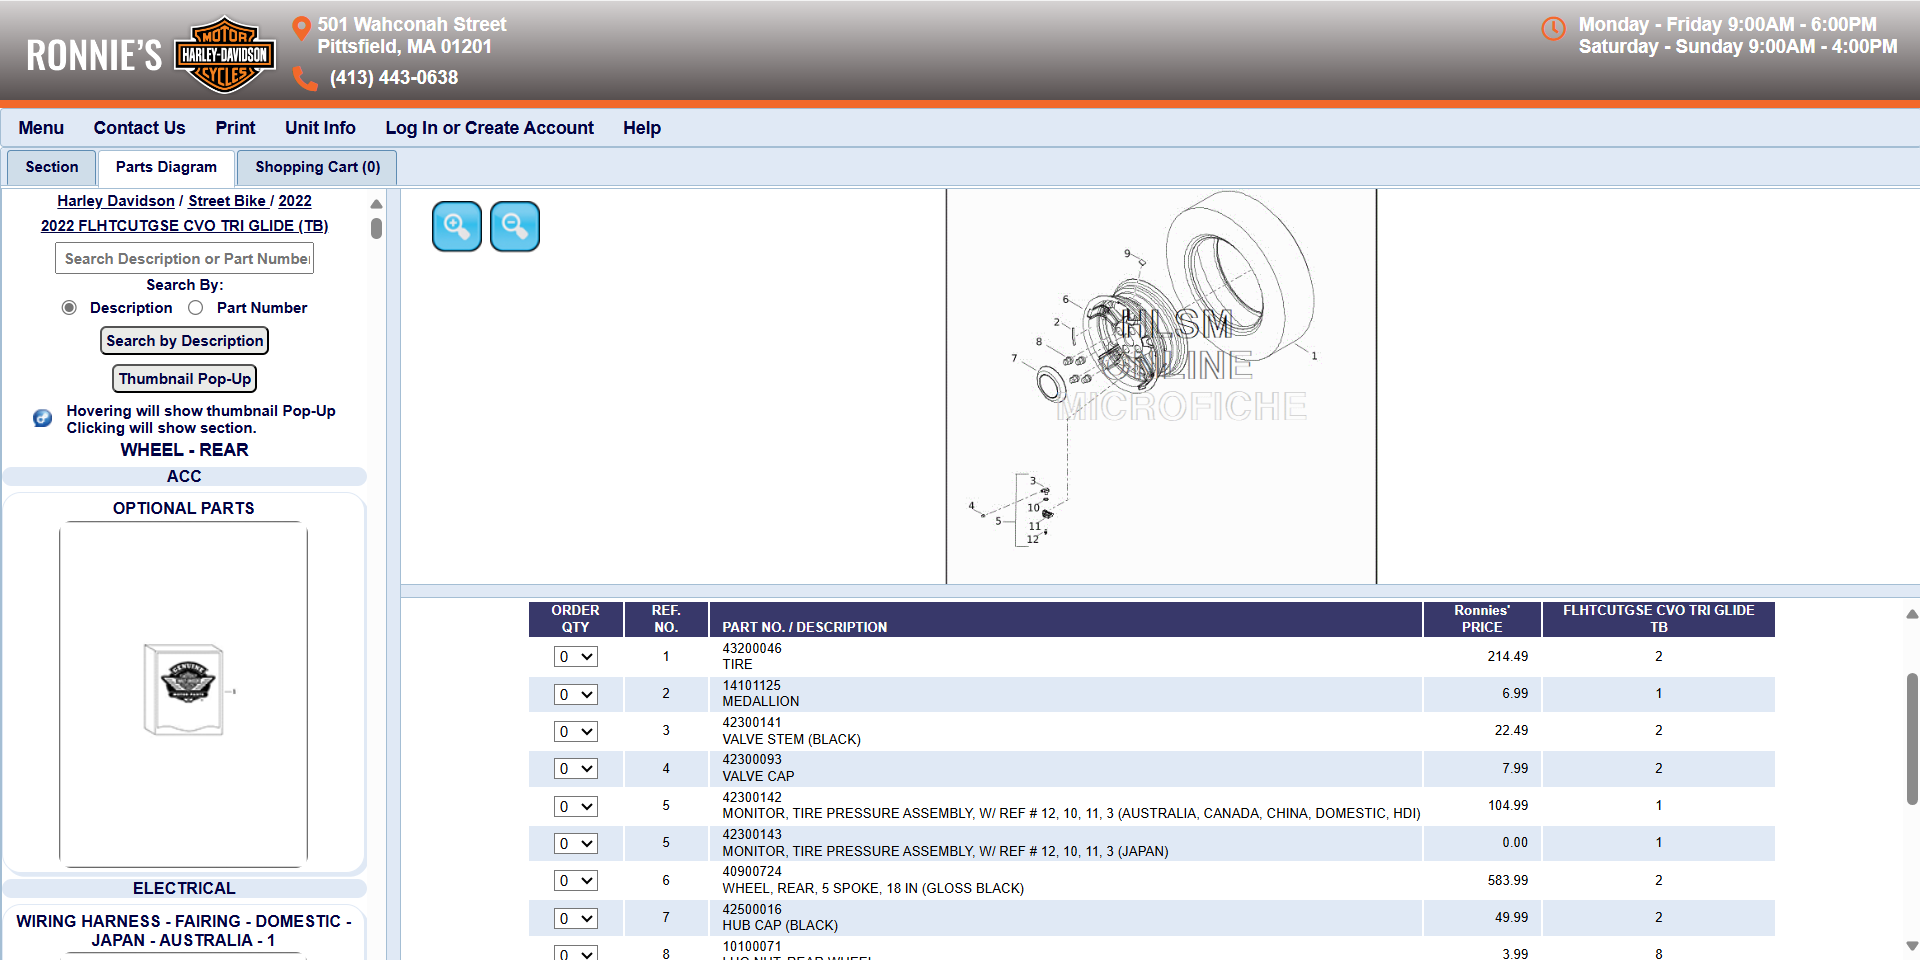This screenshot has width=1920, height=960.
Task: Click the Search by Description button
Action: pos(184,341)
